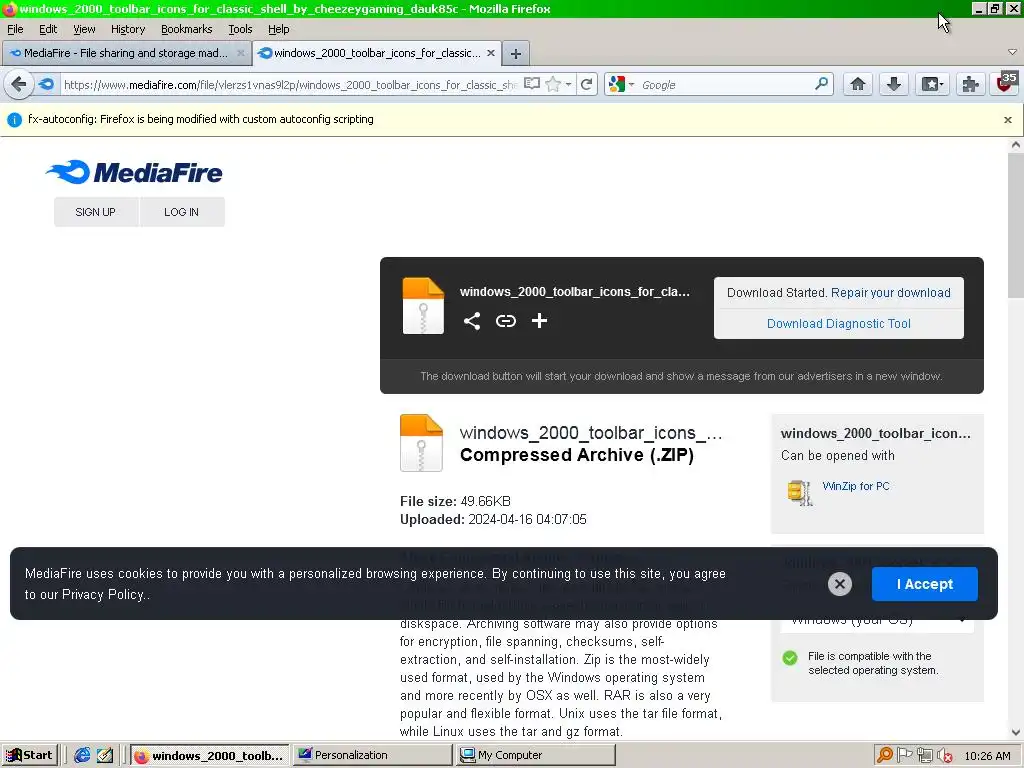Switch to Personalization taskbar window
The height and width of the screenshot is (768, 1024).
[x=372, y=756]
